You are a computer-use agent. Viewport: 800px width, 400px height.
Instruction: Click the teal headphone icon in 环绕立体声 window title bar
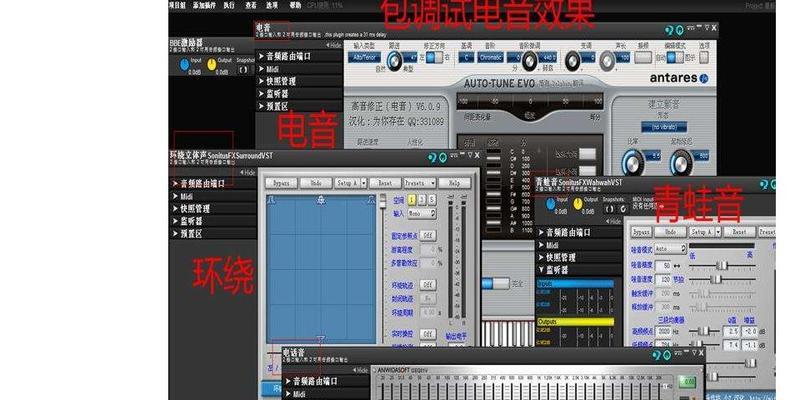433,157
